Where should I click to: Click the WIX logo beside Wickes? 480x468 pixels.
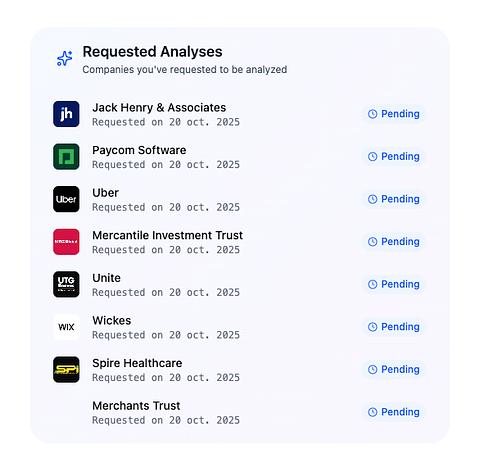pos(66,327)
